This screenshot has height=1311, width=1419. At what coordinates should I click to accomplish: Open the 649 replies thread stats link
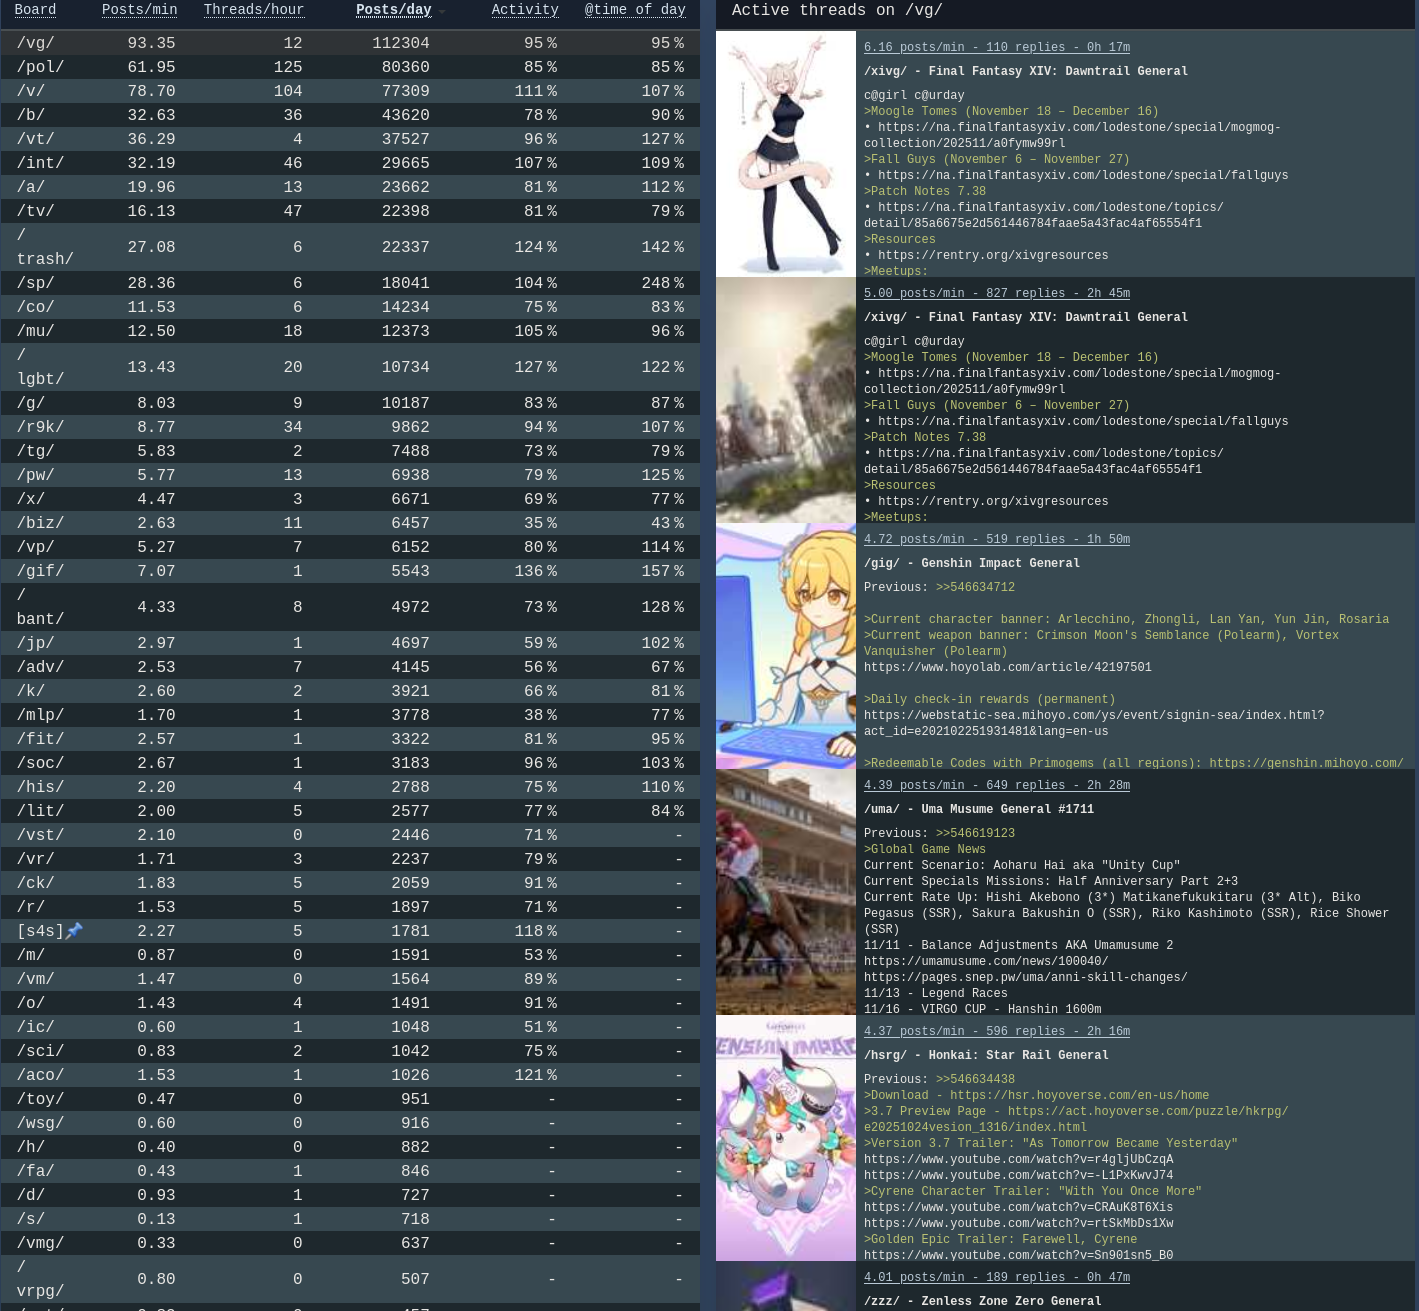click(x=997, y=785)
